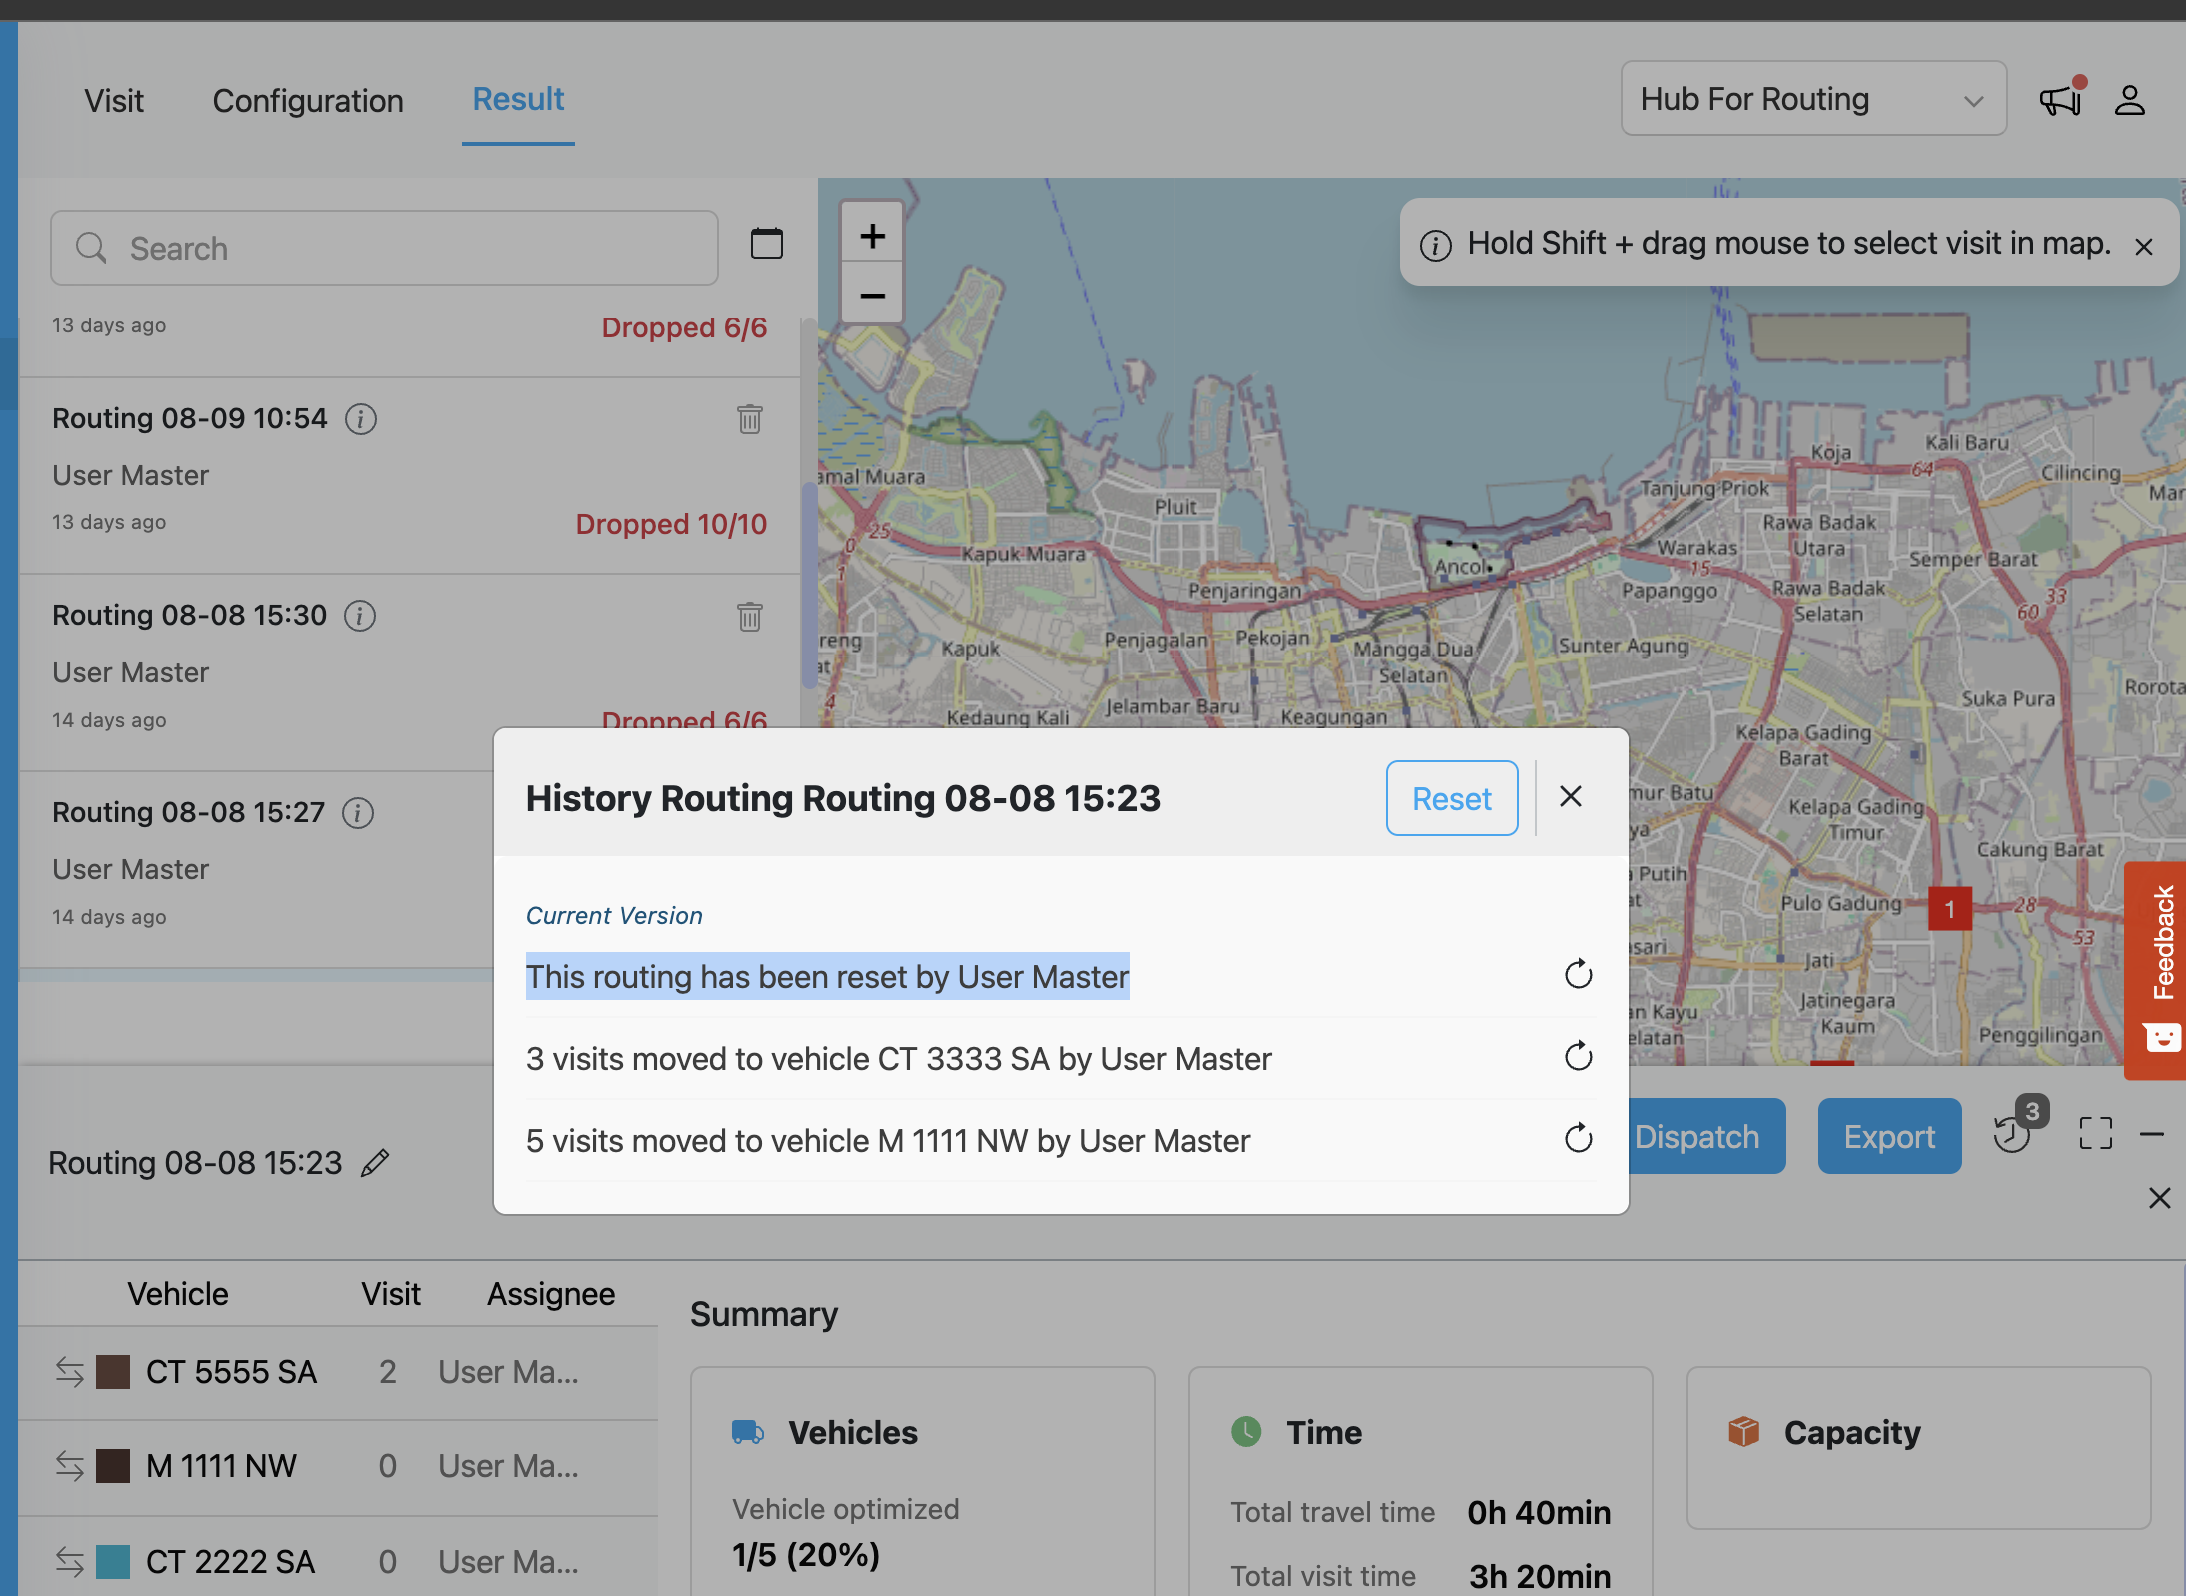Zoom in on the map
Image resolution: width=2186 pixels, height=1596 pixels.
872,236
